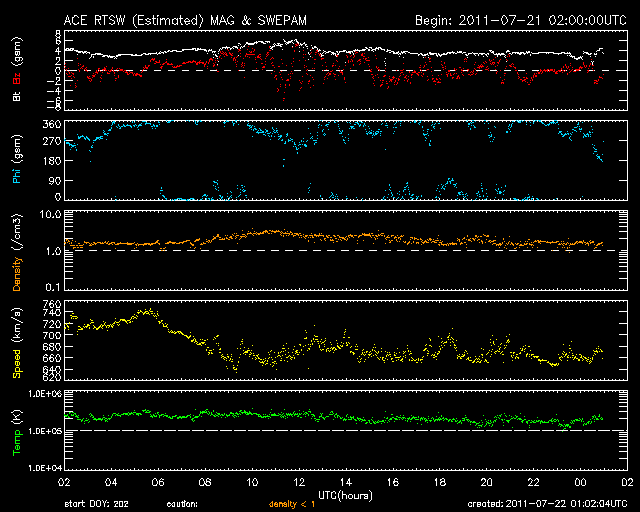Click the "created: 2011-07-22 01:02:04UTC" timestamp
The image size is (640, 512).
point(547,504)
